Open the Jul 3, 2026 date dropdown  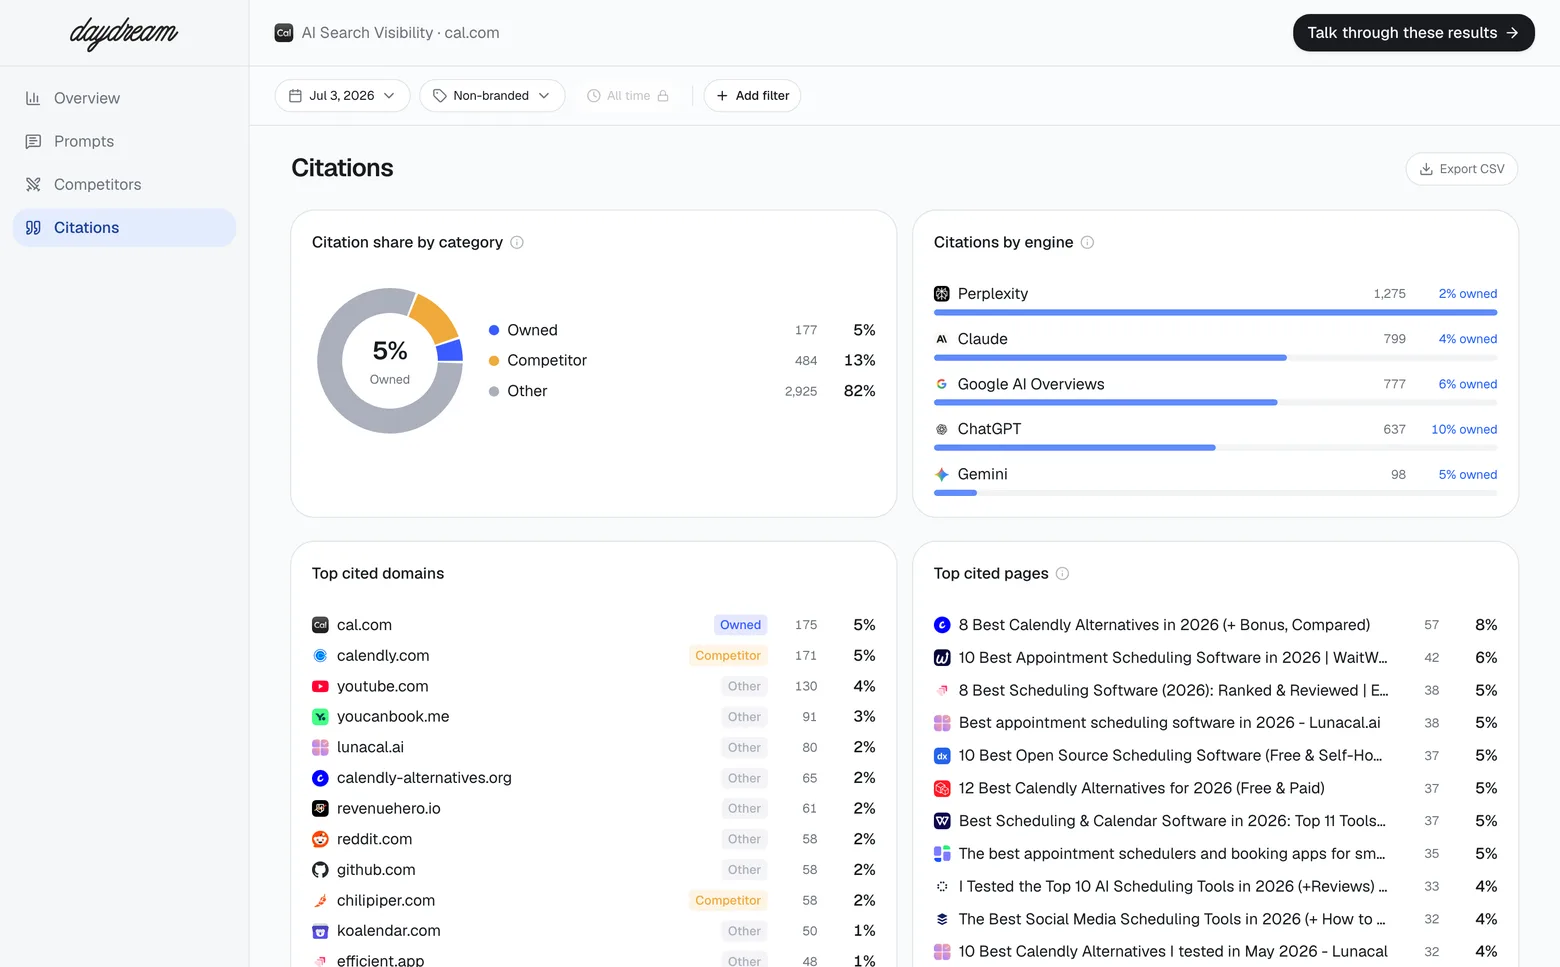coord(342,96)
